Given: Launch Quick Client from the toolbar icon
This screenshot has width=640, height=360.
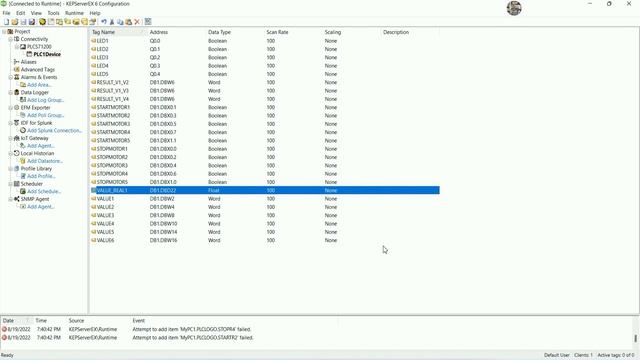Looking at the screenshot, I should pyautogui.click(x=148, y=22).
